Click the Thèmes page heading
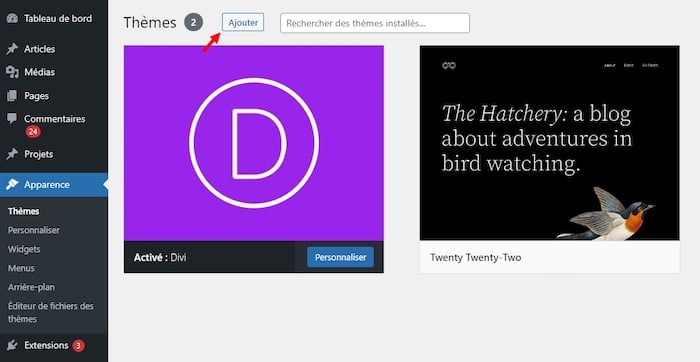Viewport: 700px width, 362px height. coord(150,22)
